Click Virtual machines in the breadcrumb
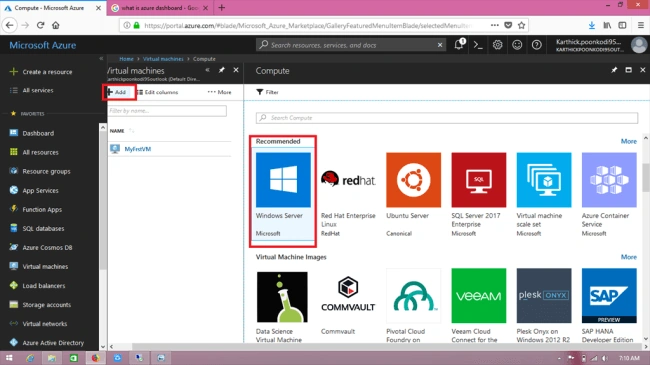Image resolution: width=650 pixels, height=365 pixels. [x=163, y=59]
